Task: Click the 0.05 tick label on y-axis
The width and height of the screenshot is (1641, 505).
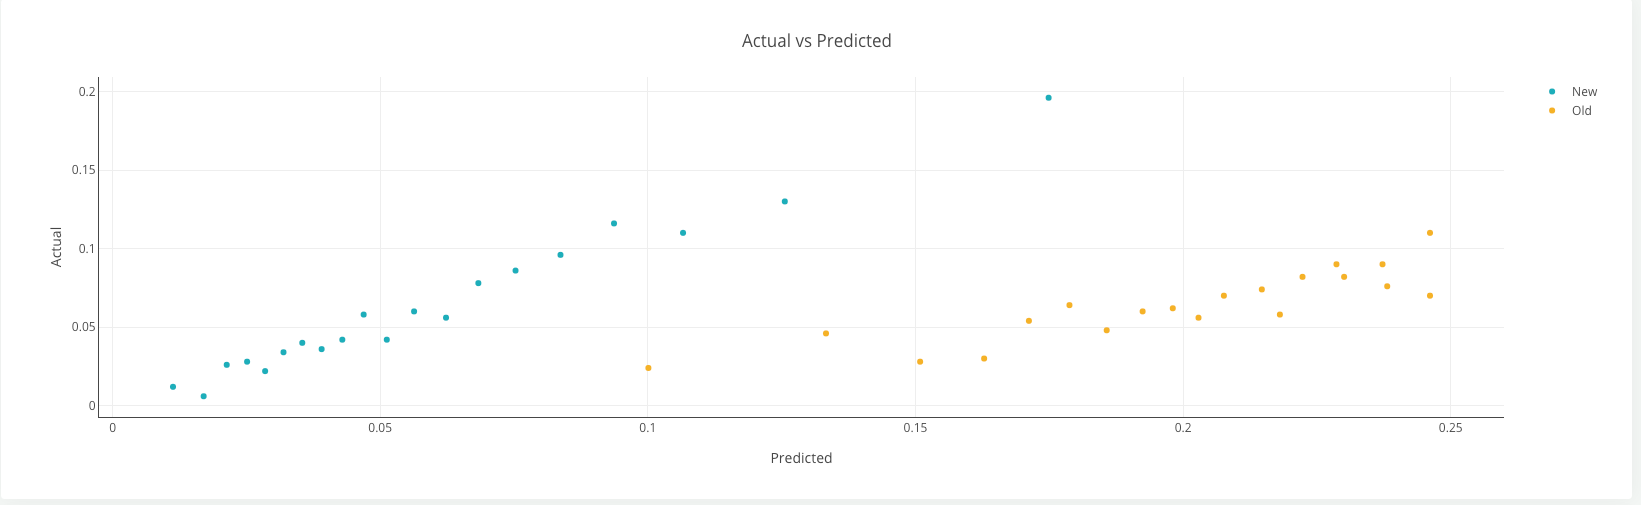Action: pyautogui.click(x=84, y=327)
